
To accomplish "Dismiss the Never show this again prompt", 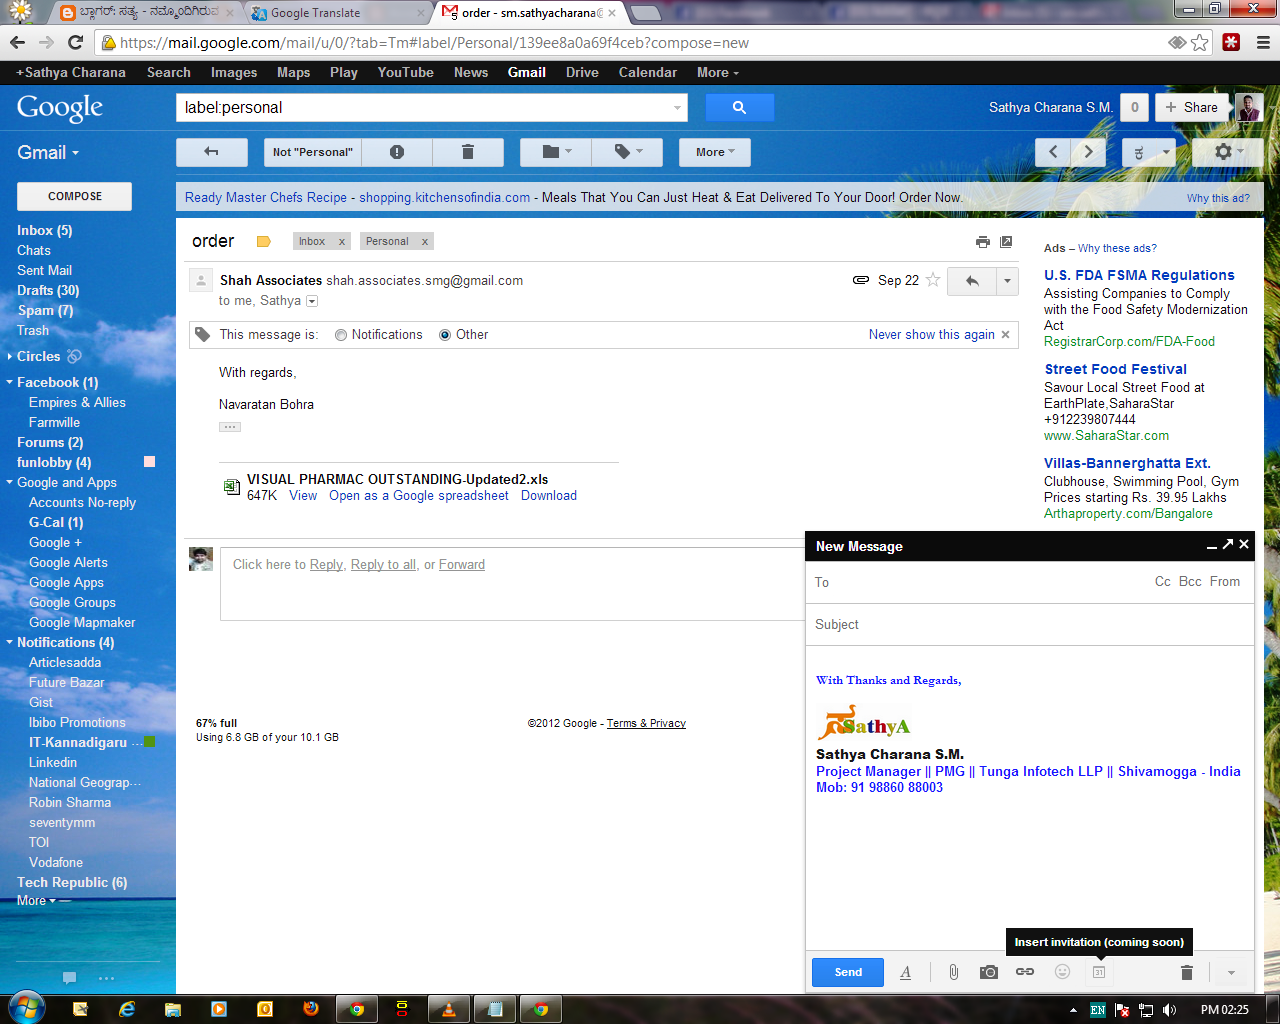I will (1005, 335).
